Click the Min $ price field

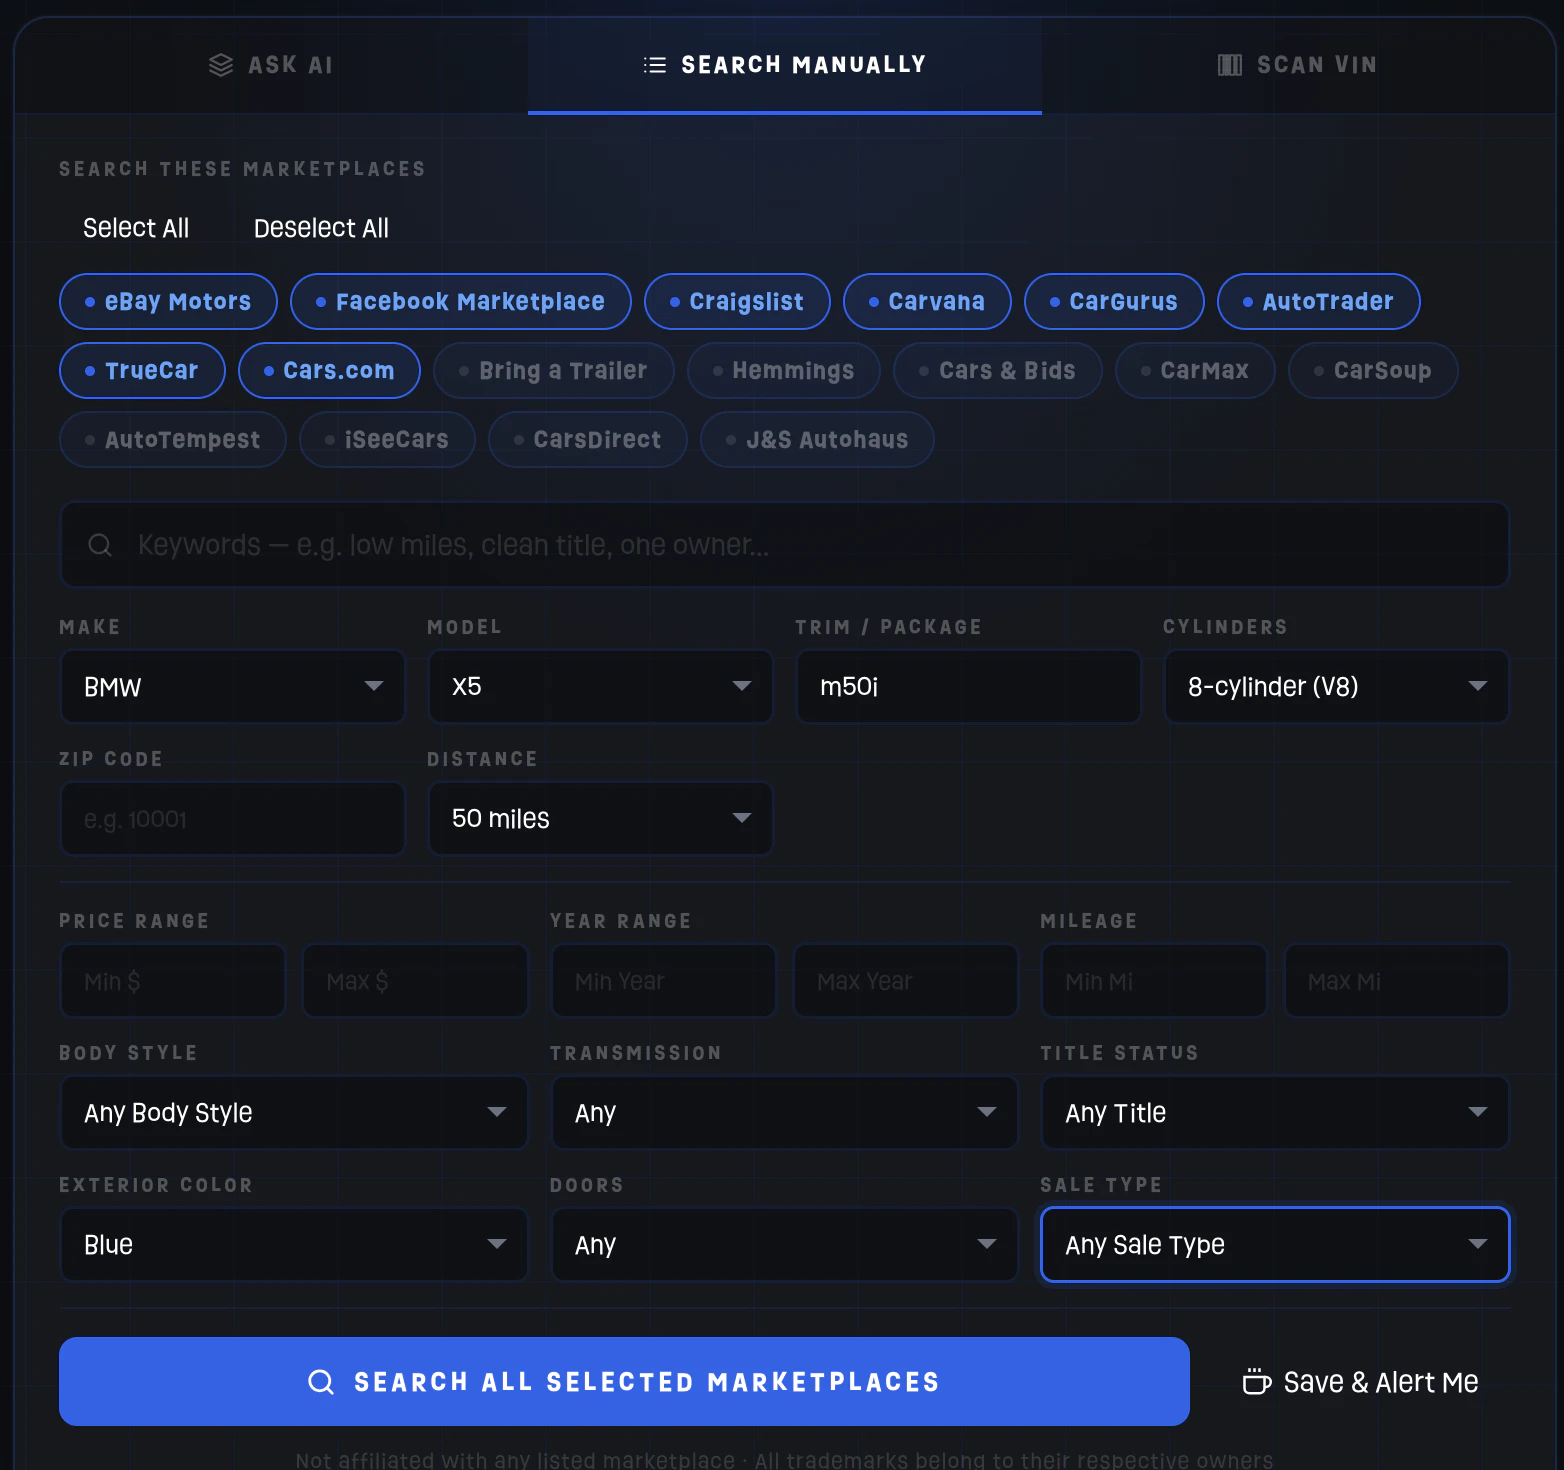tap(173, 980)
